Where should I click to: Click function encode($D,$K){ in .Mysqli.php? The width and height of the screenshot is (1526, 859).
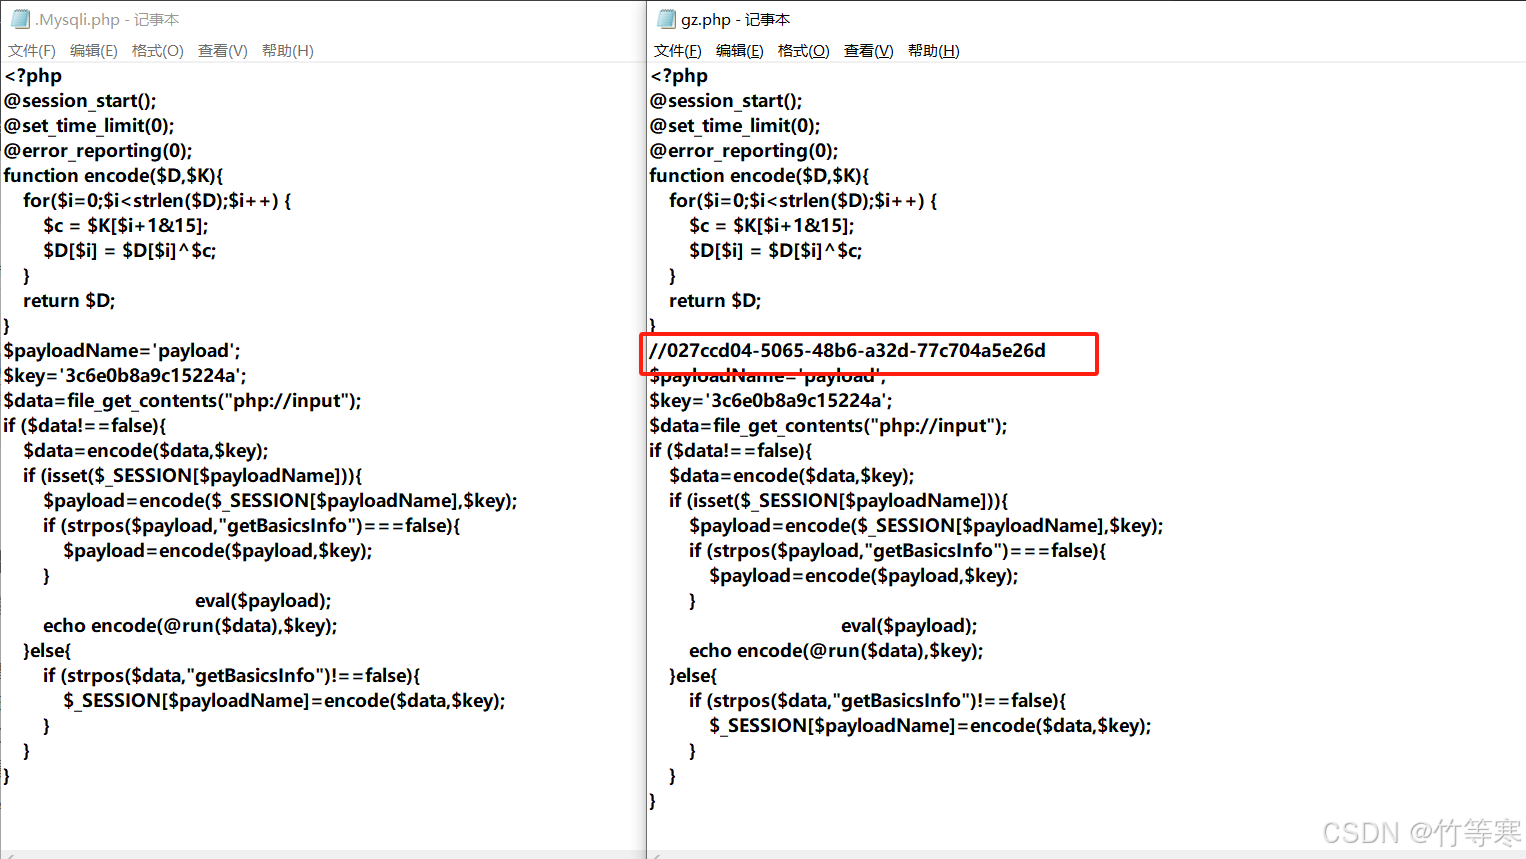tap(114, 176)
